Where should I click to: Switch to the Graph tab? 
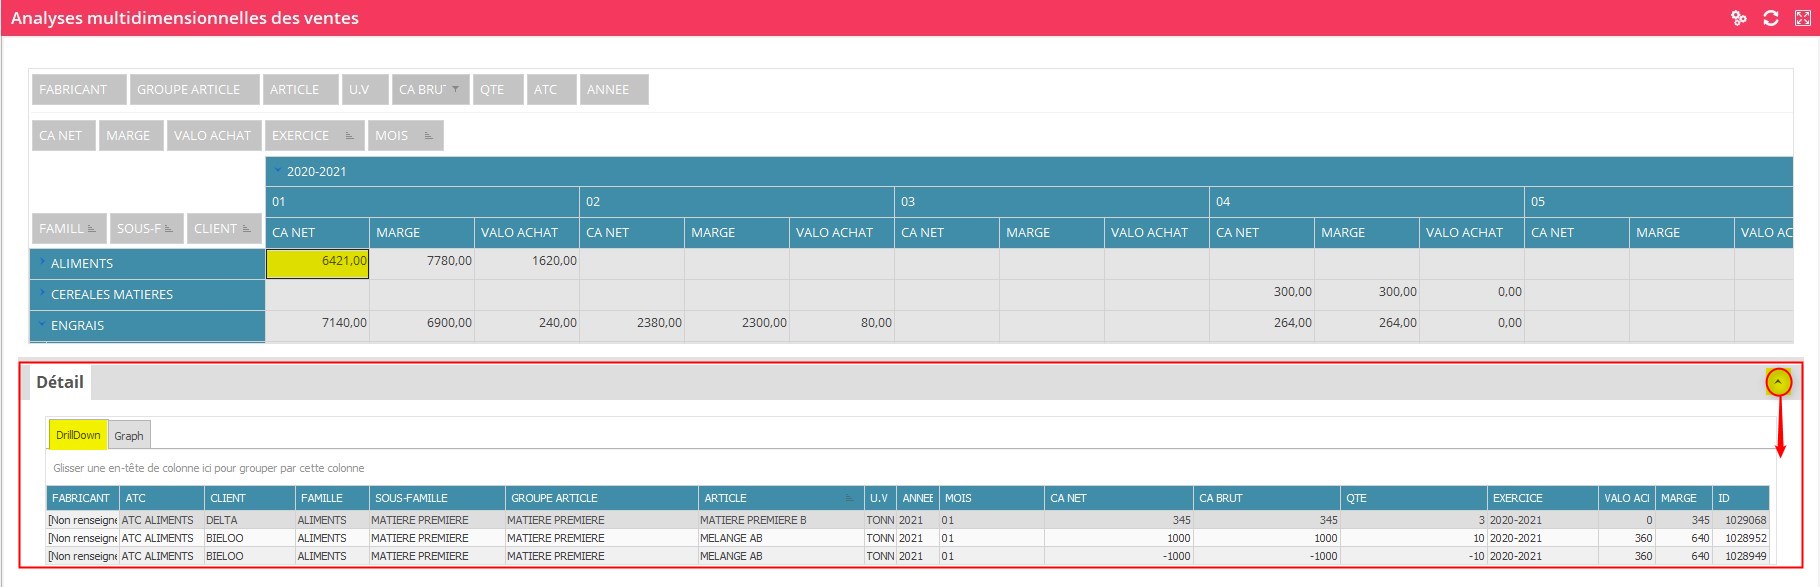coord(128,435)
